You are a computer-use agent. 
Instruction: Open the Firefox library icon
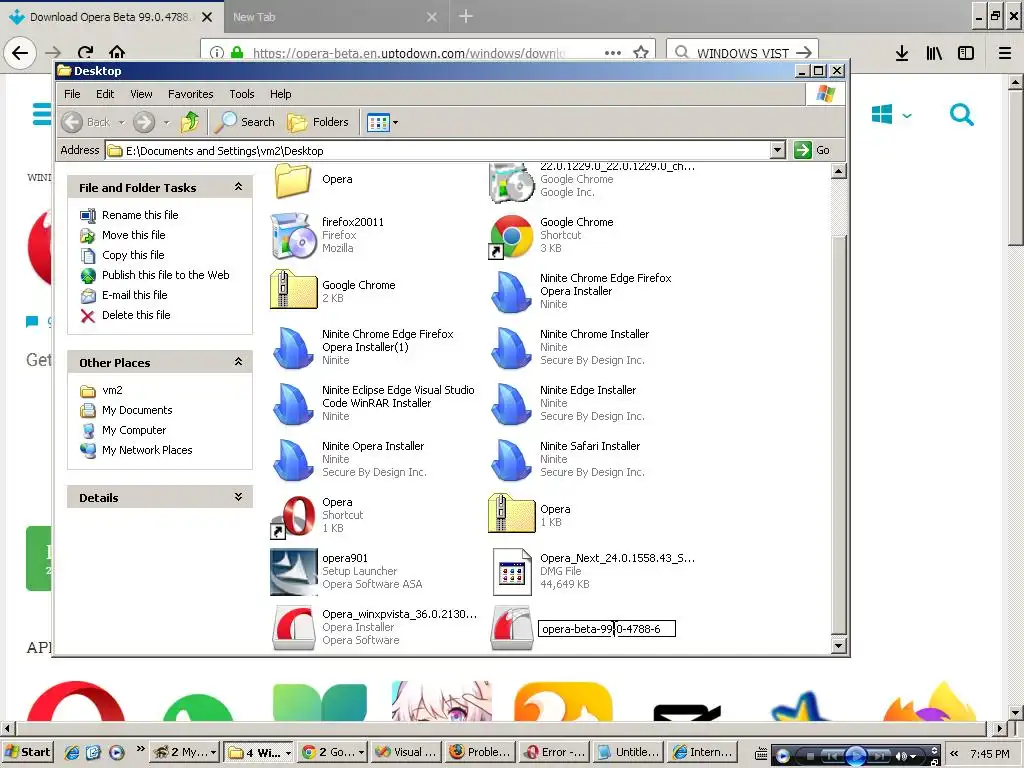click(x=934, y=53)
